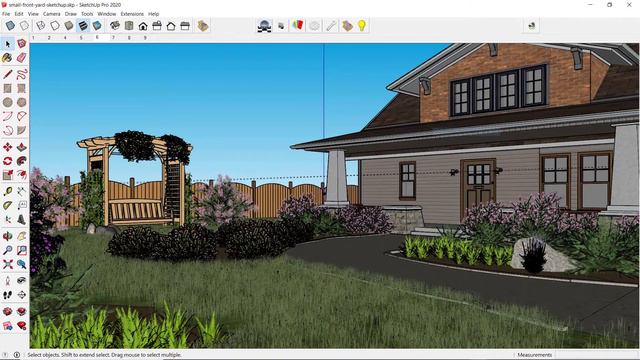Activate the Push/Pull tool
640x360 pixels.
click(x=22, y=147)
